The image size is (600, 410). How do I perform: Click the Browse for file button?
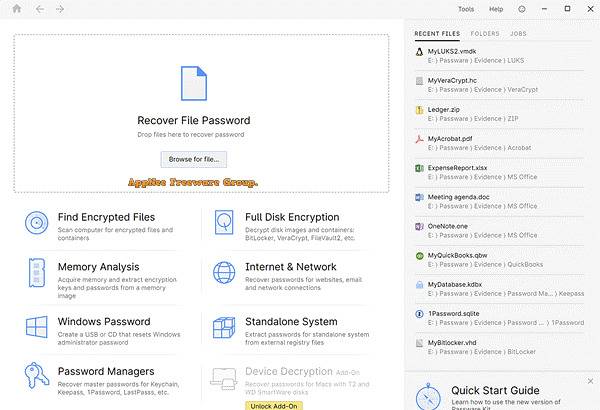coord(194,159)
